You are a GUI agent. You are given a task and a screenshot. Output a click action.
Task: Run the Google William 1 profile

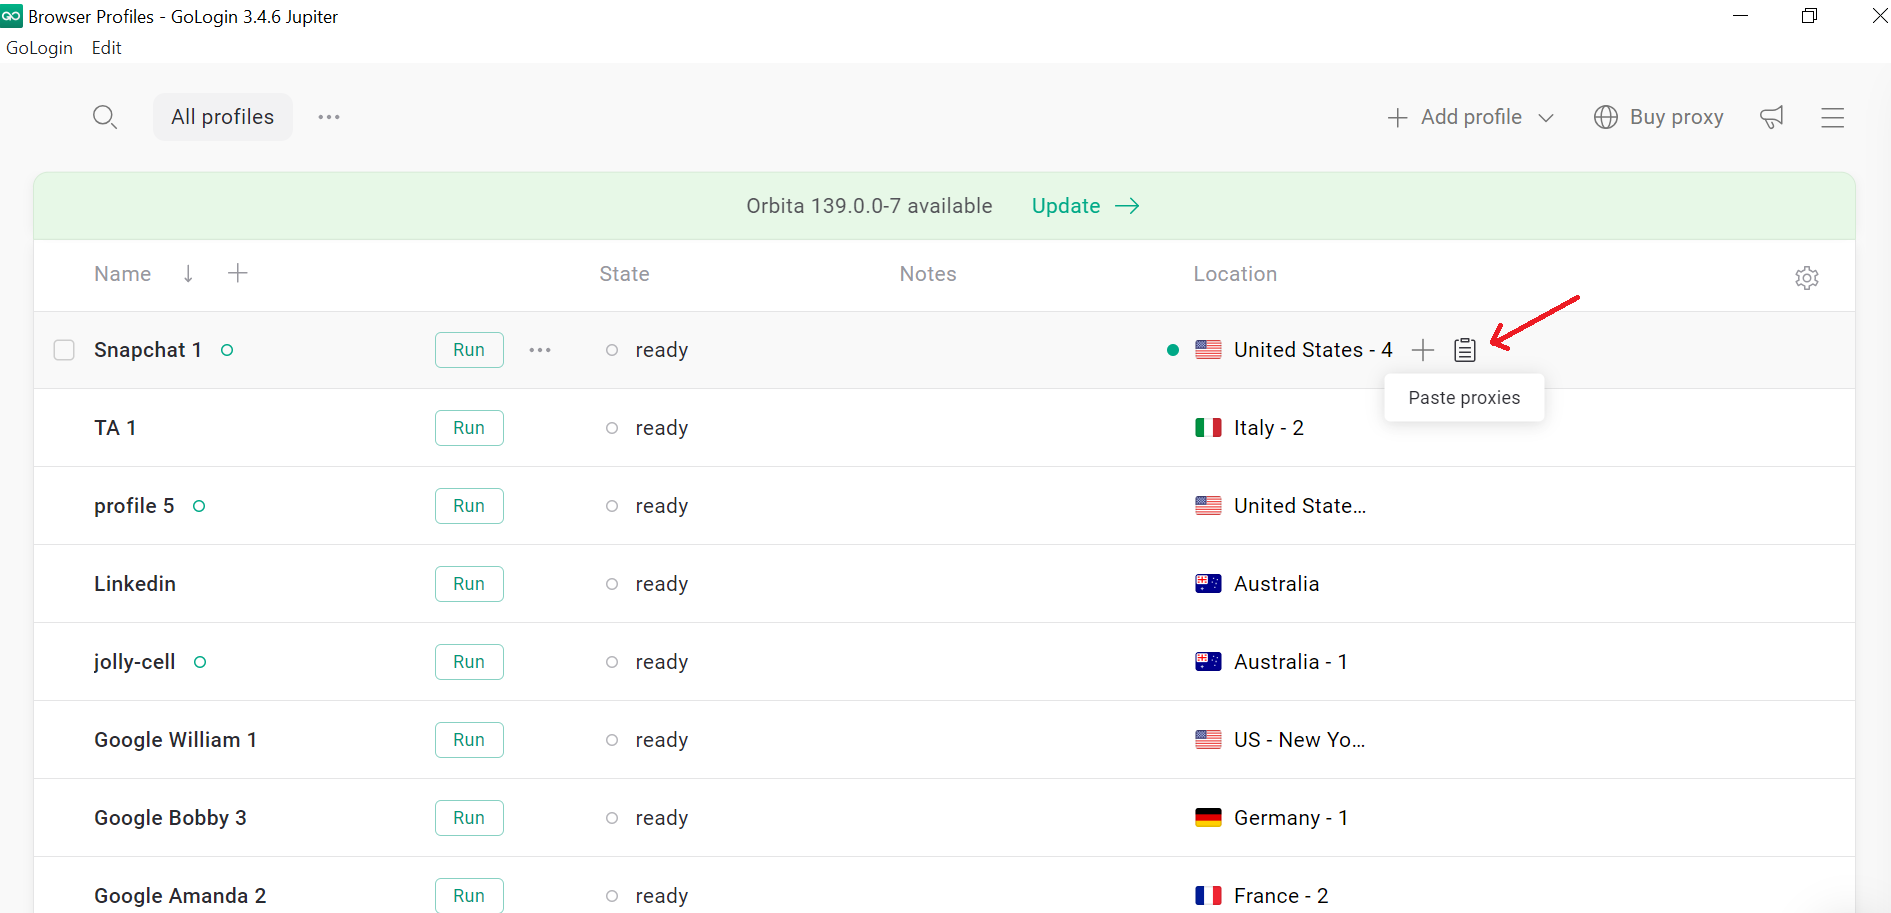tap(469, 740)
